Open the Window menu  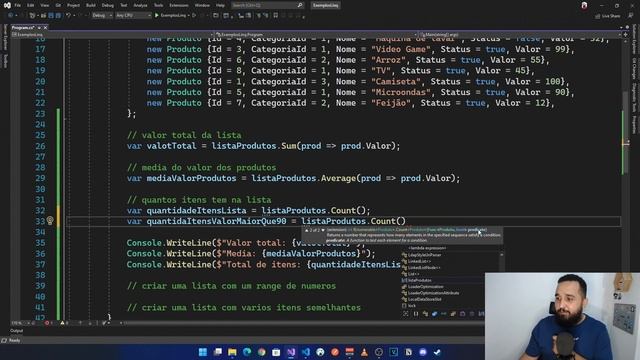[202, 5]
